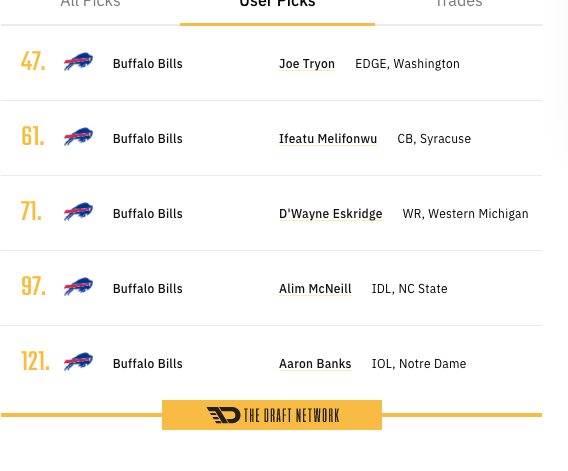Click Buffalo Bills team name at pick 97

(x=148, y=289)
